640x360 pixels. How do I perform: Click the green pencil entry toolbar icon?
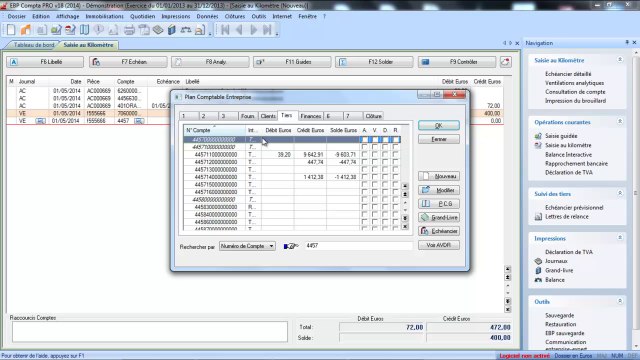point(56,30)
